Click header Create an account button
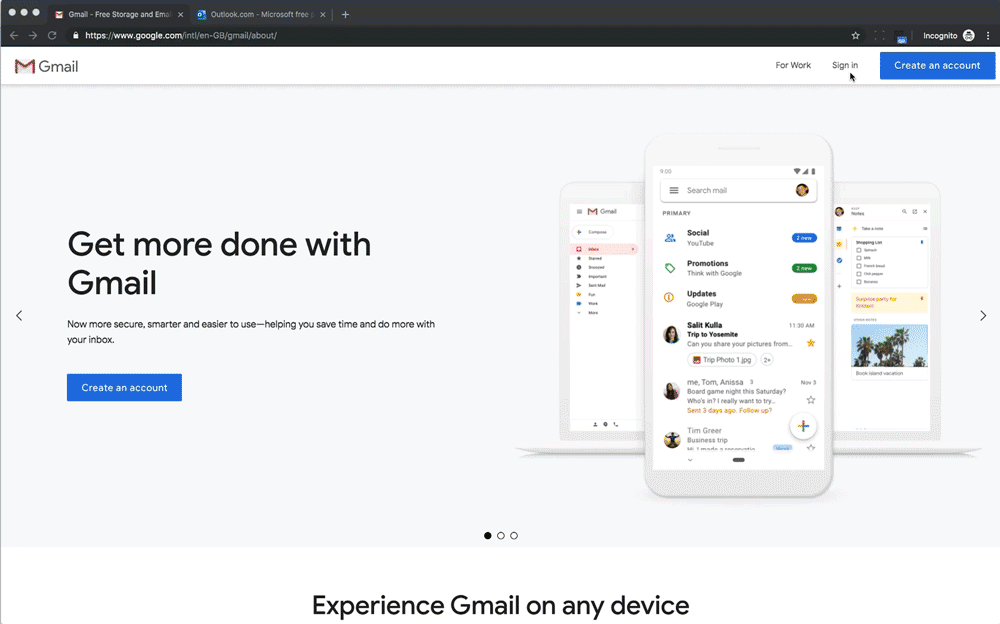 [937, 66]
